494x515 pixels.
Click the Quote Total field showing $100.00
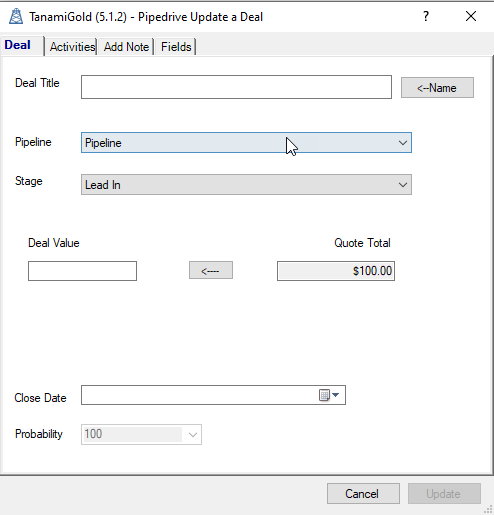pyautogui.click(x=336, y=271)
